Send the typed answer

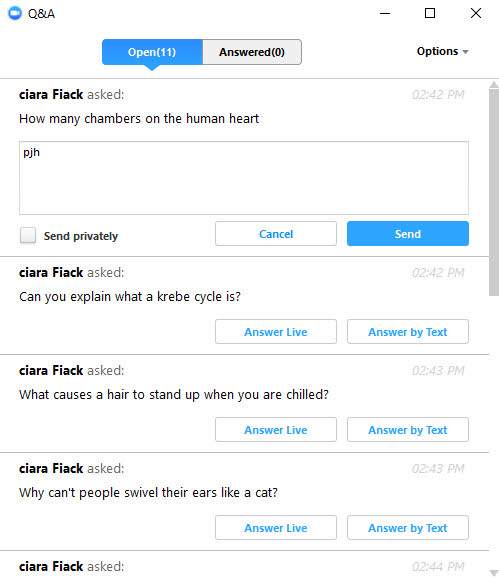click(408, 234)
